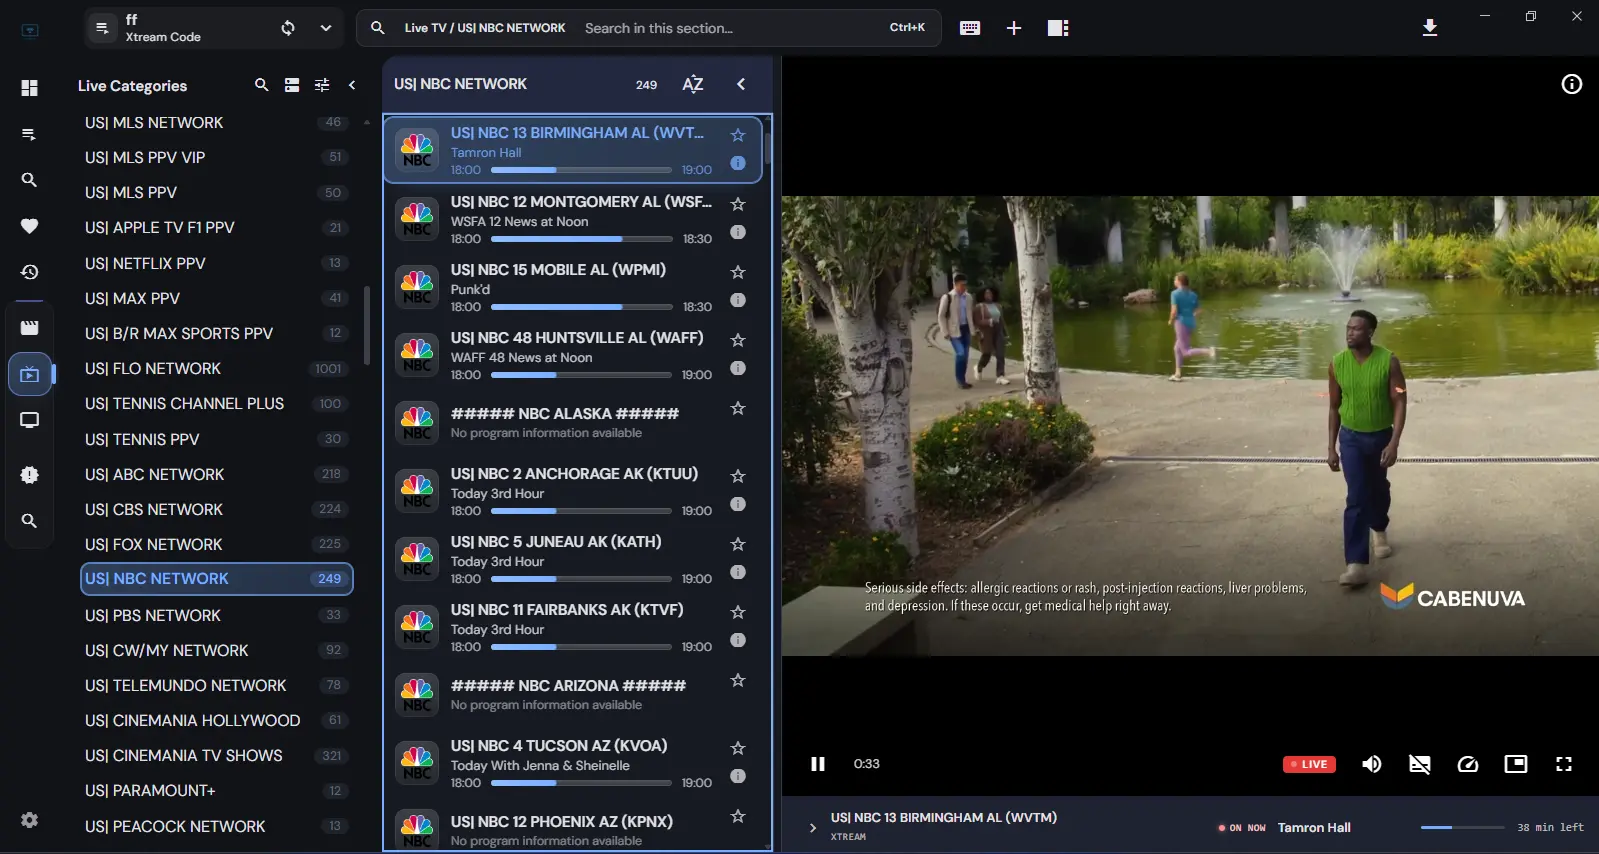Switch category list view mode icon
Image resolution: width=1599 pixels, height=854 pixels.
(292, 85)
